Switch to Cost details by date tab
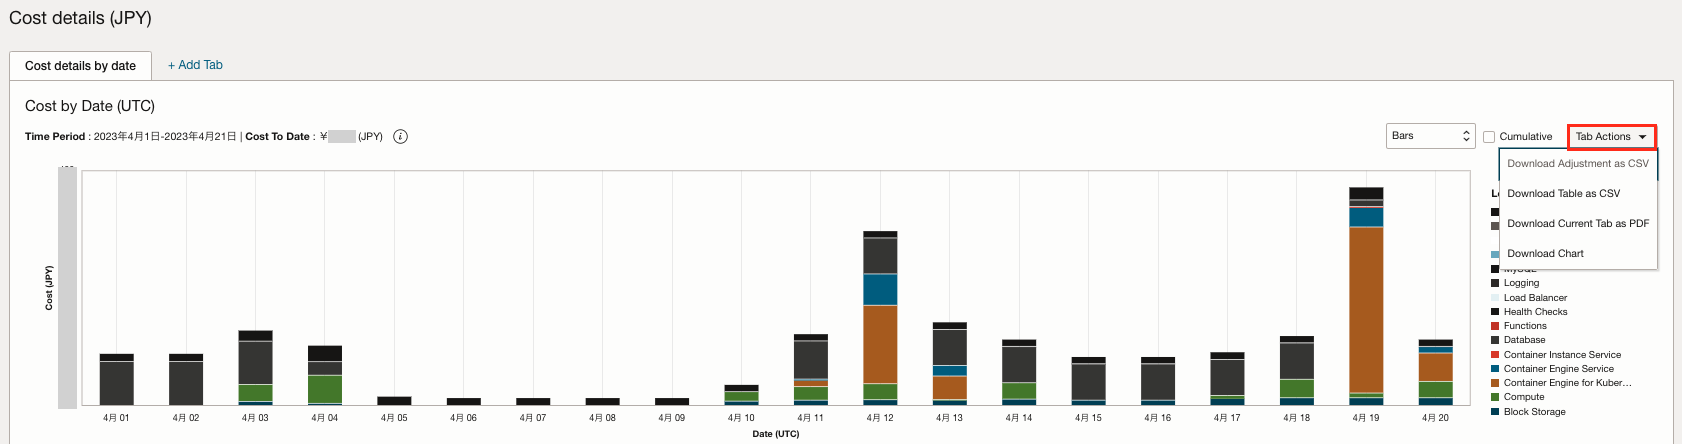Viewport: 1682px width, 444px height. click(80, 66)
